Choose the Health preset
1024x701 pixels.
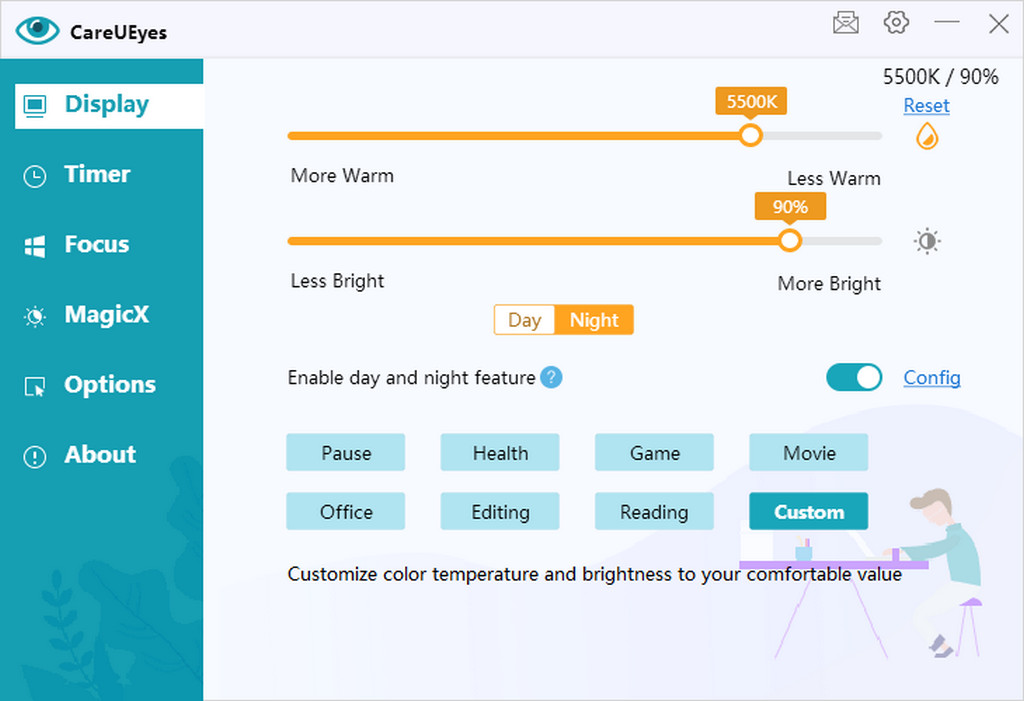(x=500, y=452)
